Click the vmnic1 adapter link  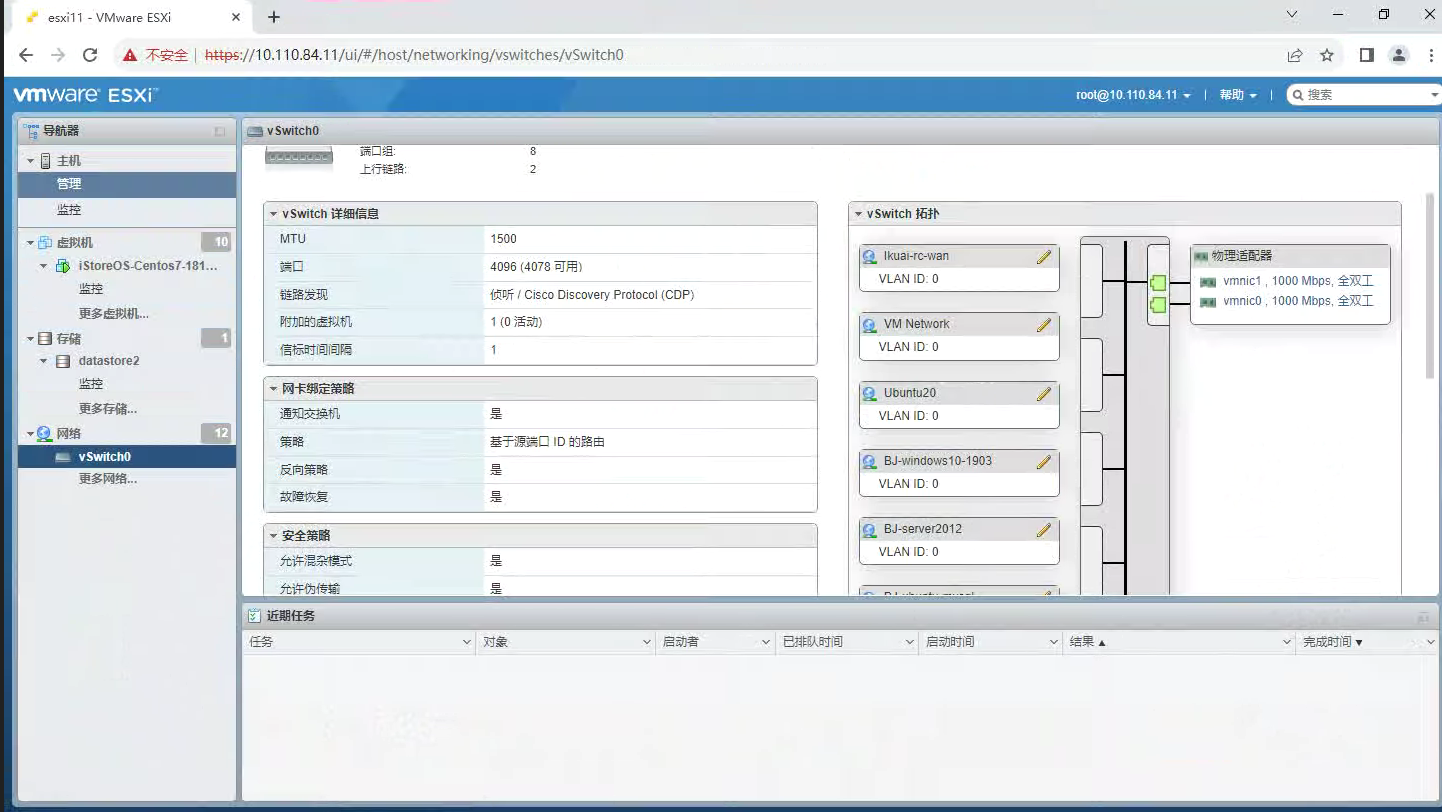[x=1298, y=282]
